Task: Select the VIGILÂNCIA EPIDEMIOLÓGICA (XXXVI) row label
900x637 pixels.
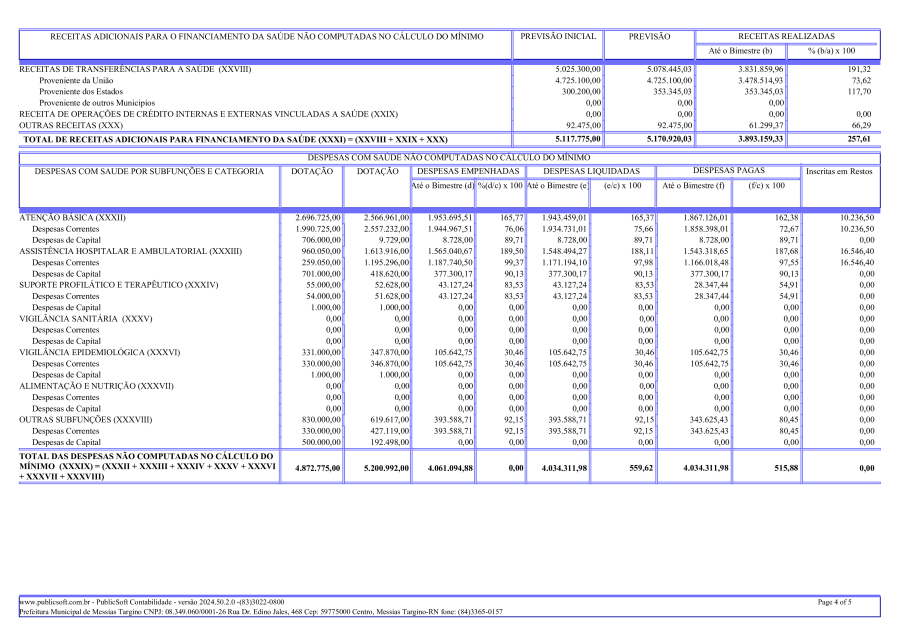Action: [x=99, y=352]
